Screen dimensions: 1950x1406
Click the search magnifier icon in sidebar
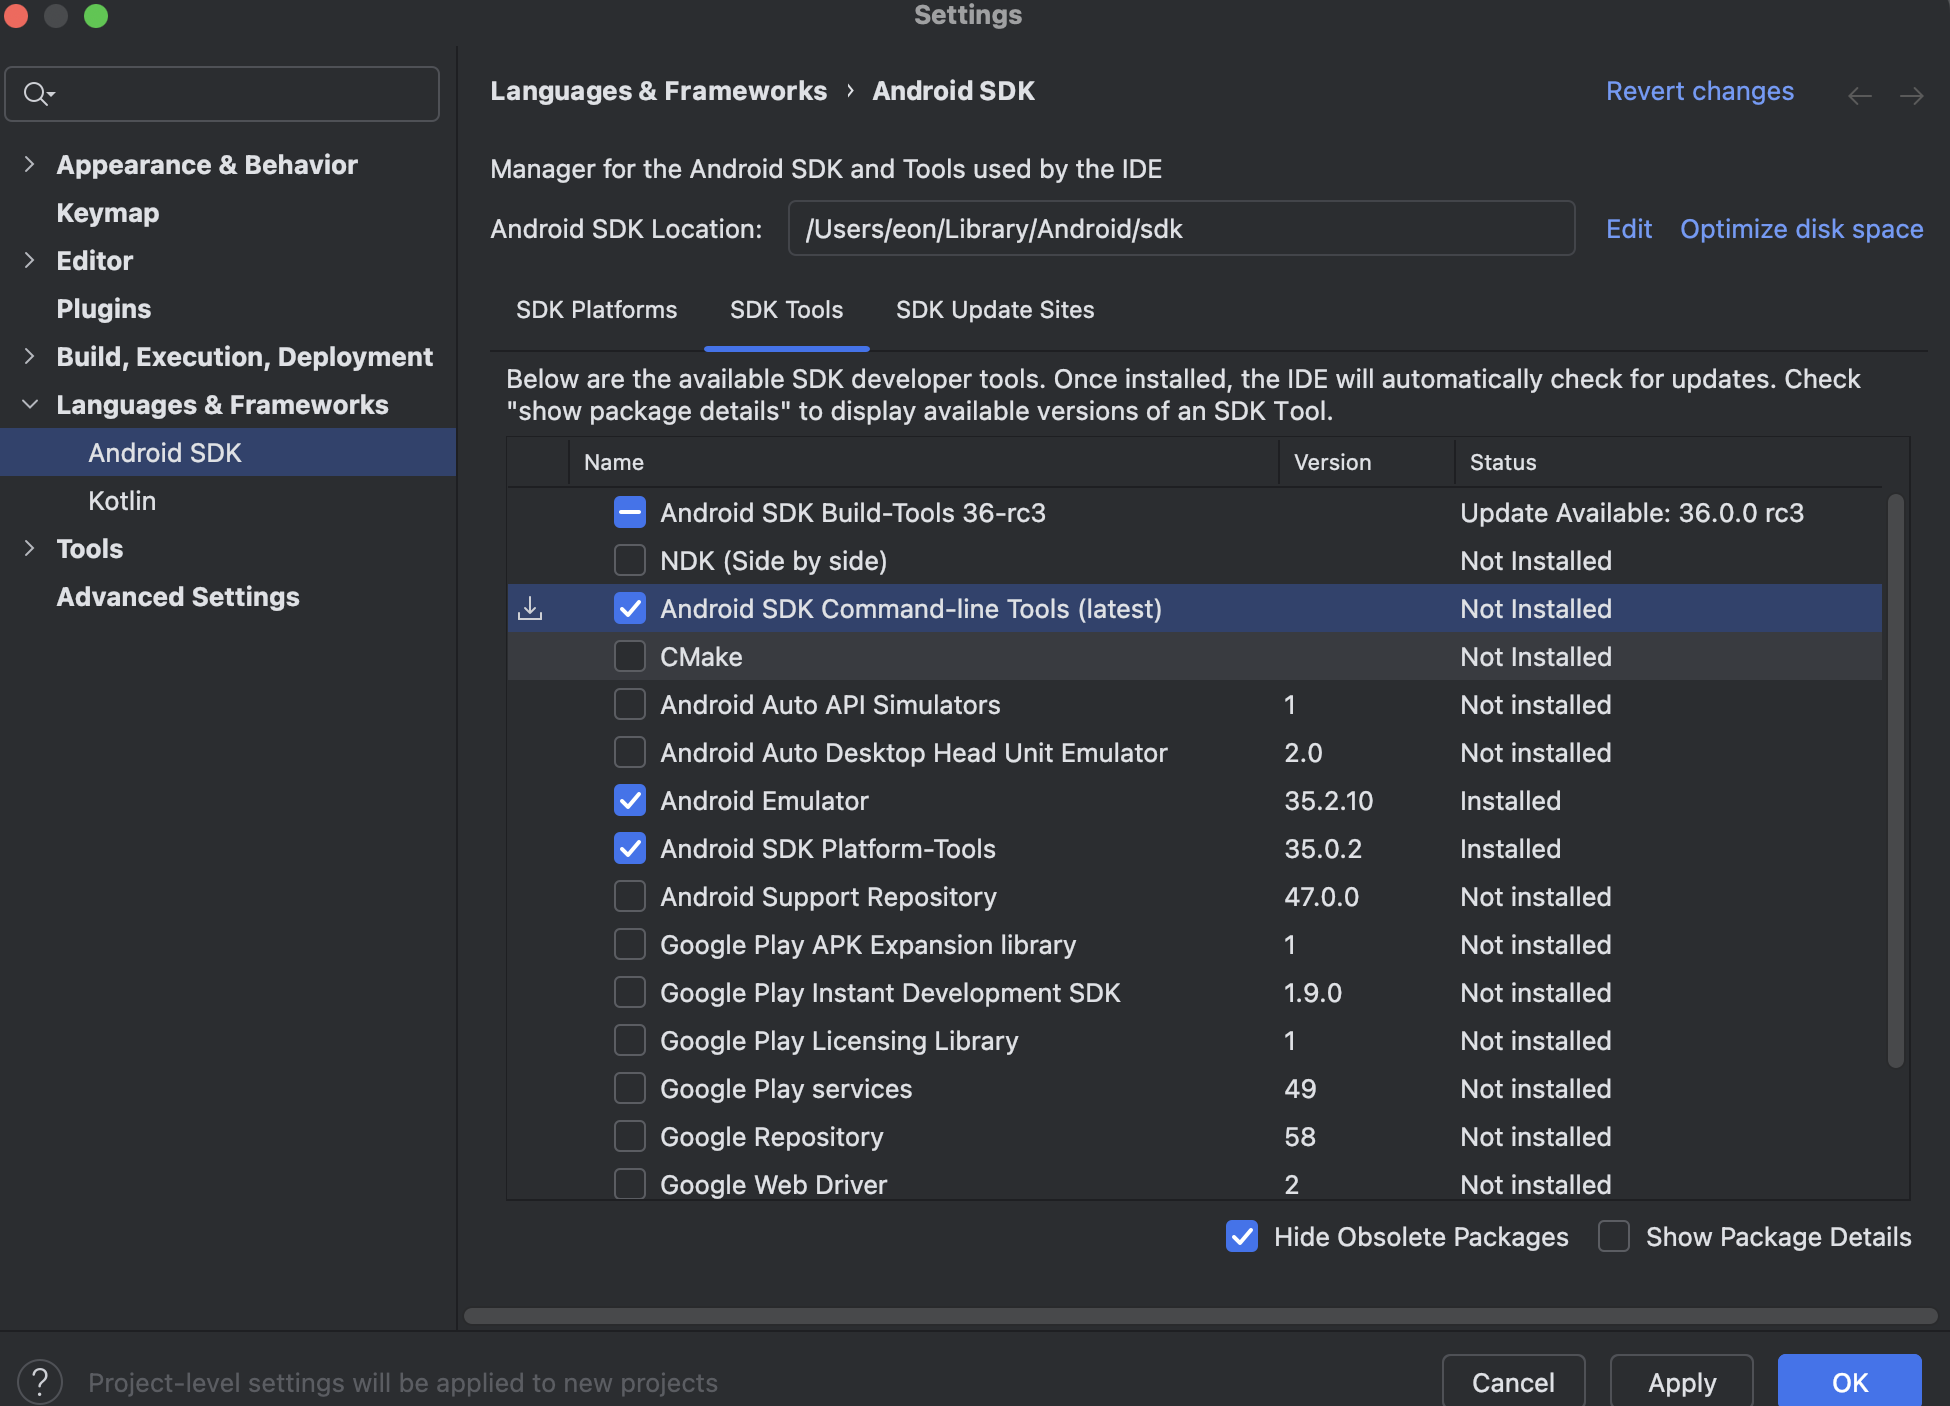[36, 94]
